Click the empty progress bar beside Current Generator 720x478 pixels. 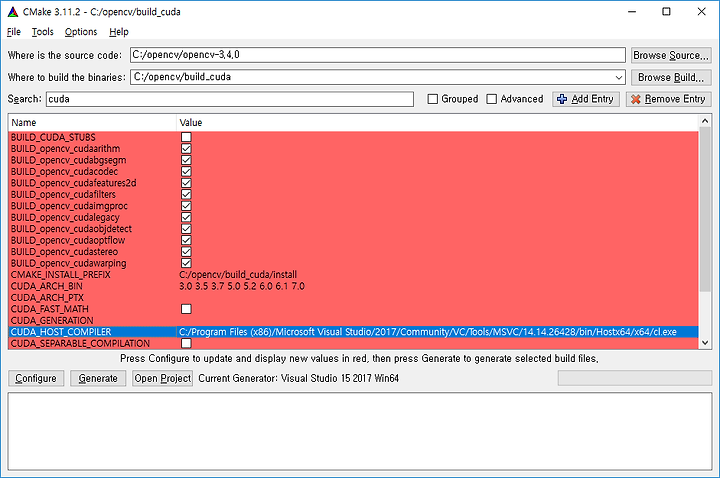coord(635,378)
